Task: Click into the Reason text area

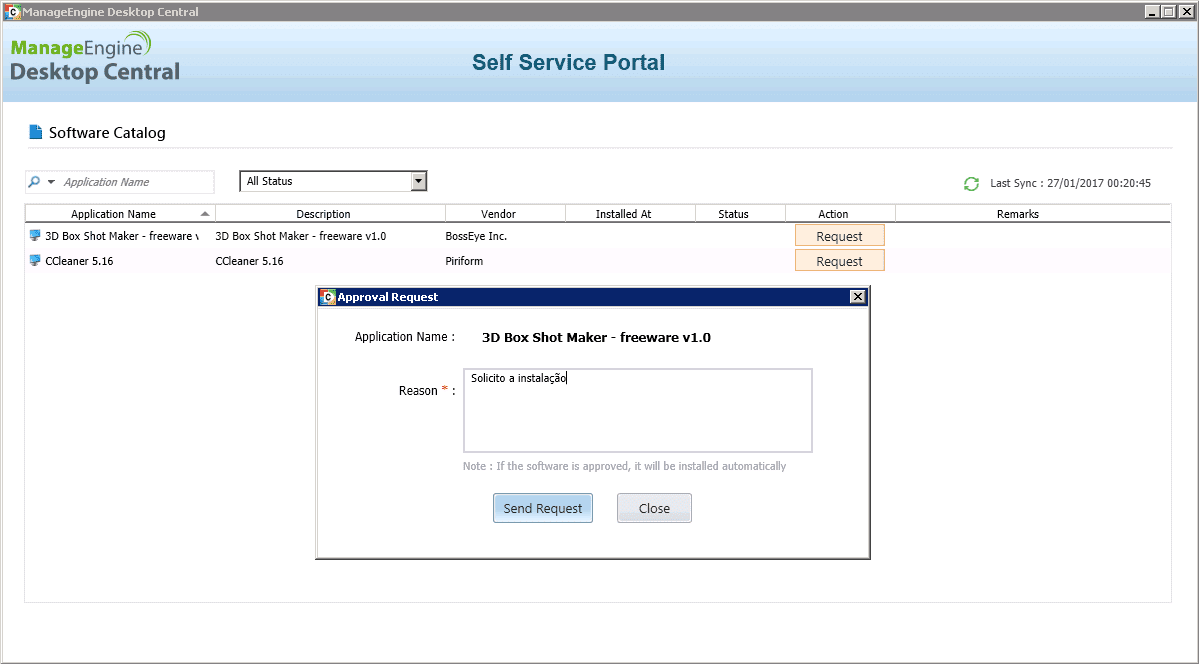Action: [638, 411]
